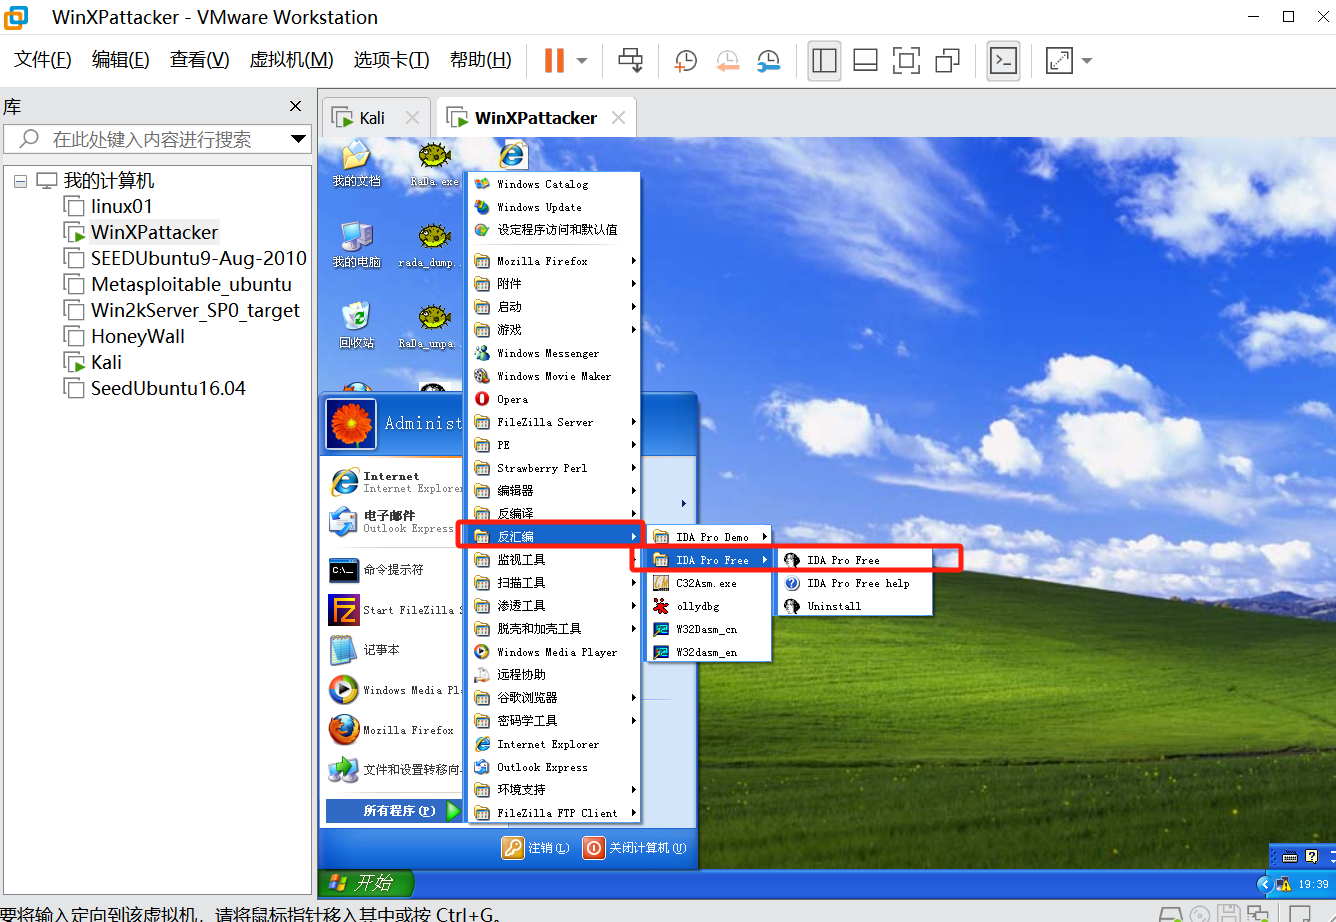This screenshot has height=922, width=1336.
Task: Toggle the thumbnail bar view button
Action: 865,61
